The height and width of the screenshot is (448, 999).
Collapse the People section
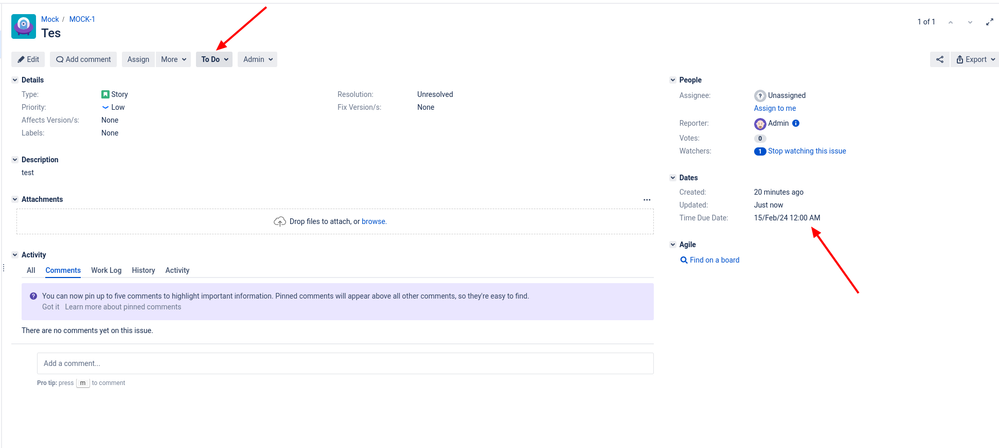click(x=673, y=80)
